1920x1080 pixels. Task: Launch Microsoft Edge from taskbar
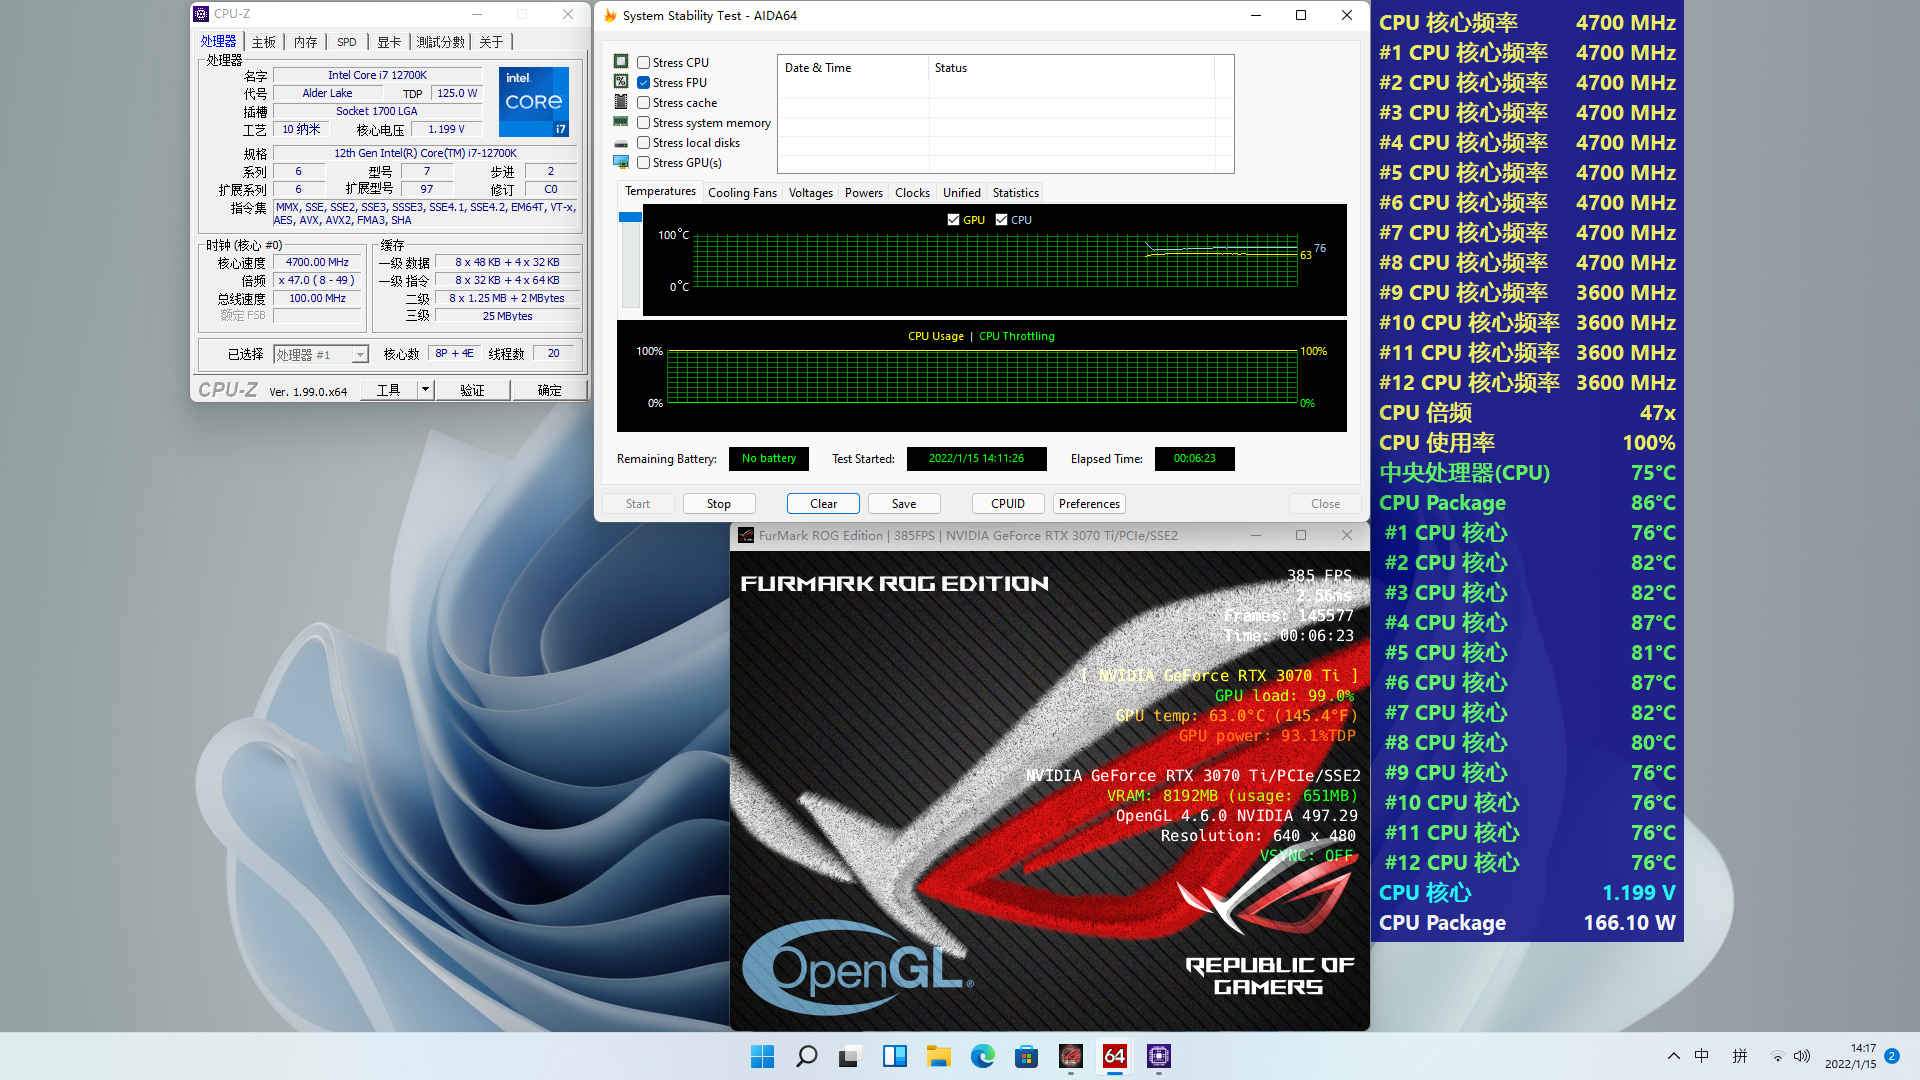tap(982, 1056)
